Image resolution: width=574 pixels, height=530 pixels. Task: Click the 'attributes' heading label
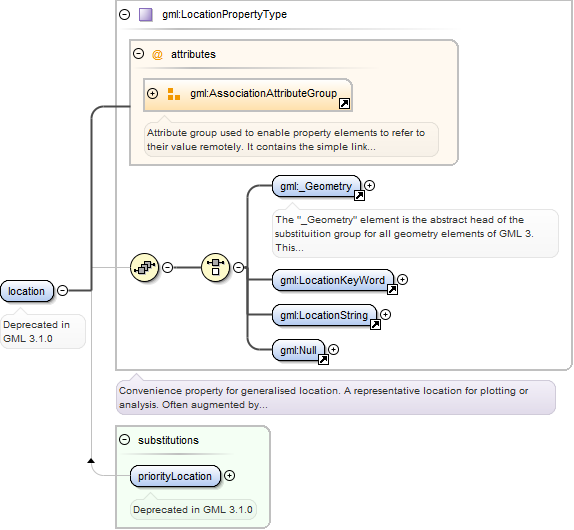pos(193,55)
